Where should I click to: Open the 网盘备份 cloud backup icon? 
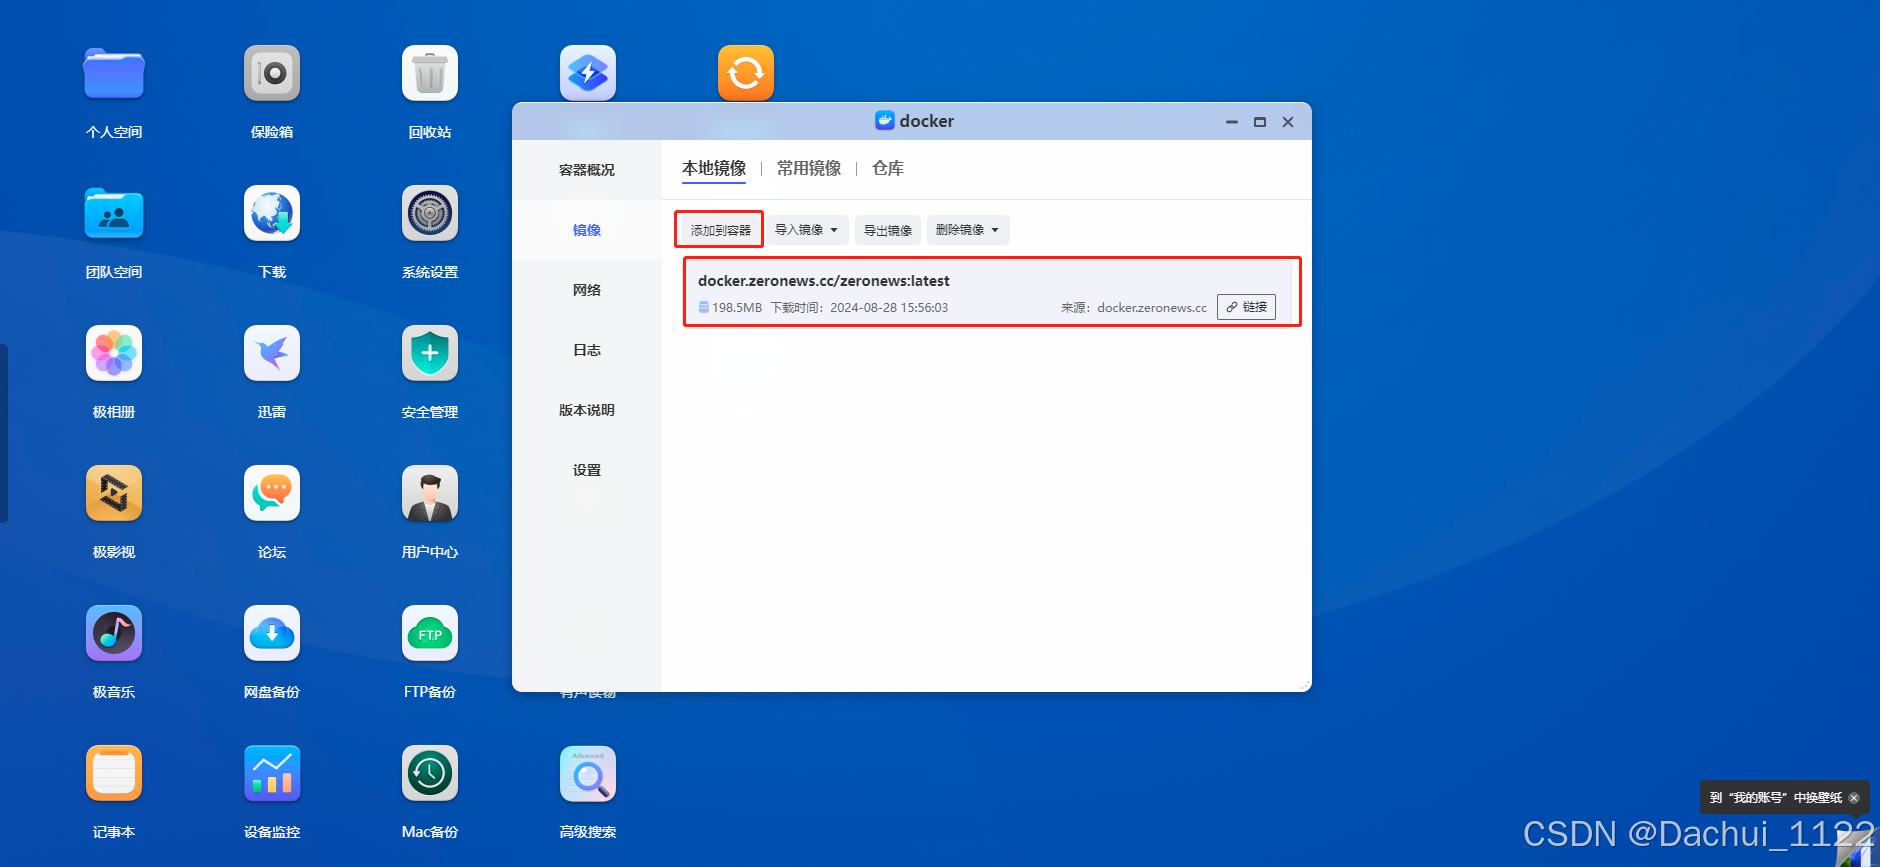pyautogui.click(x=272, y=633)
